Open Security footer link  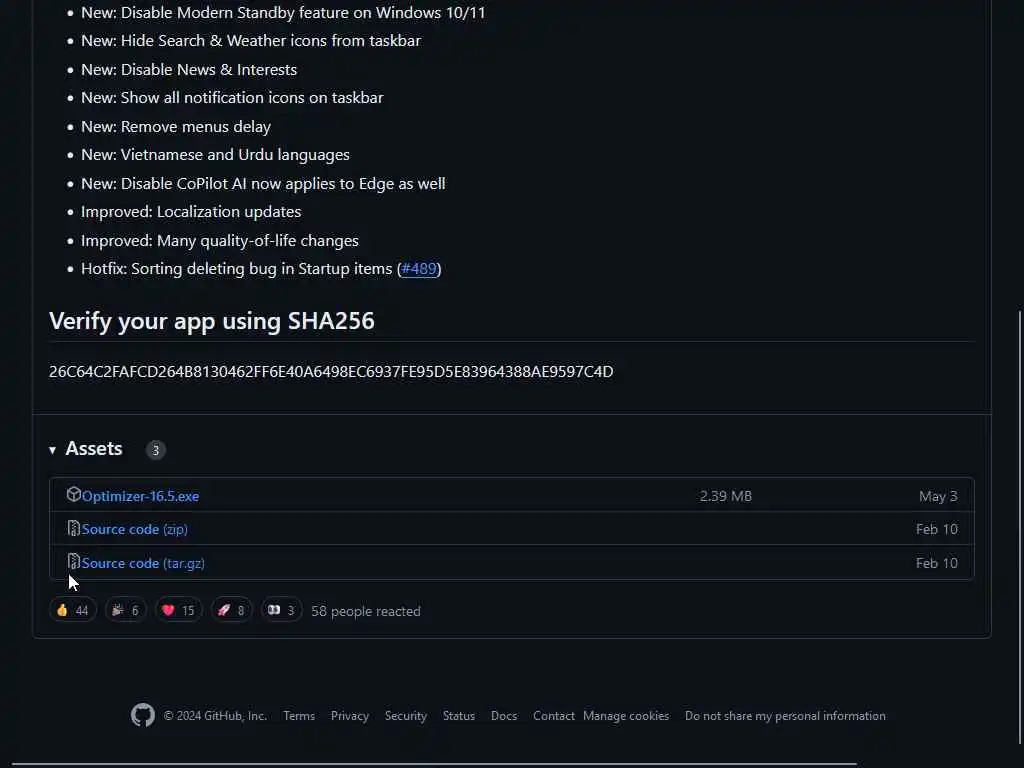406,716
